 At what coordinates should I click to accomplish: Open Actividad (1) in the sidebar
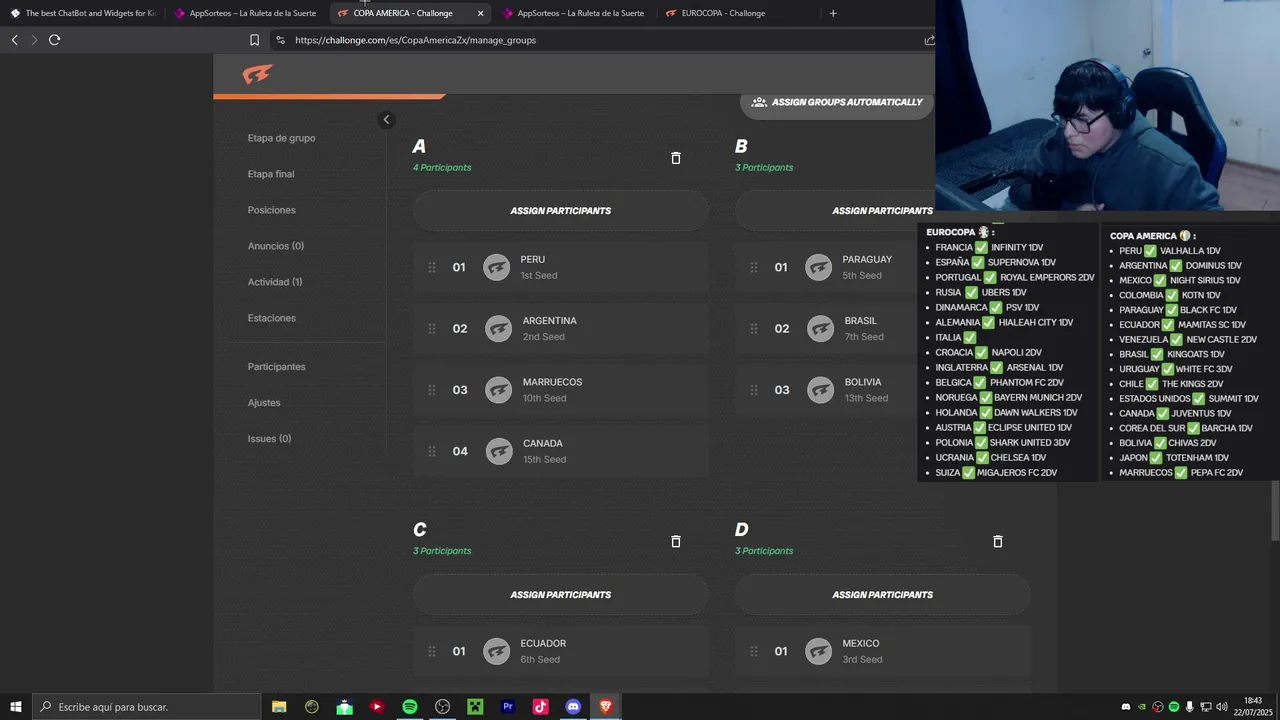(275, 282)
